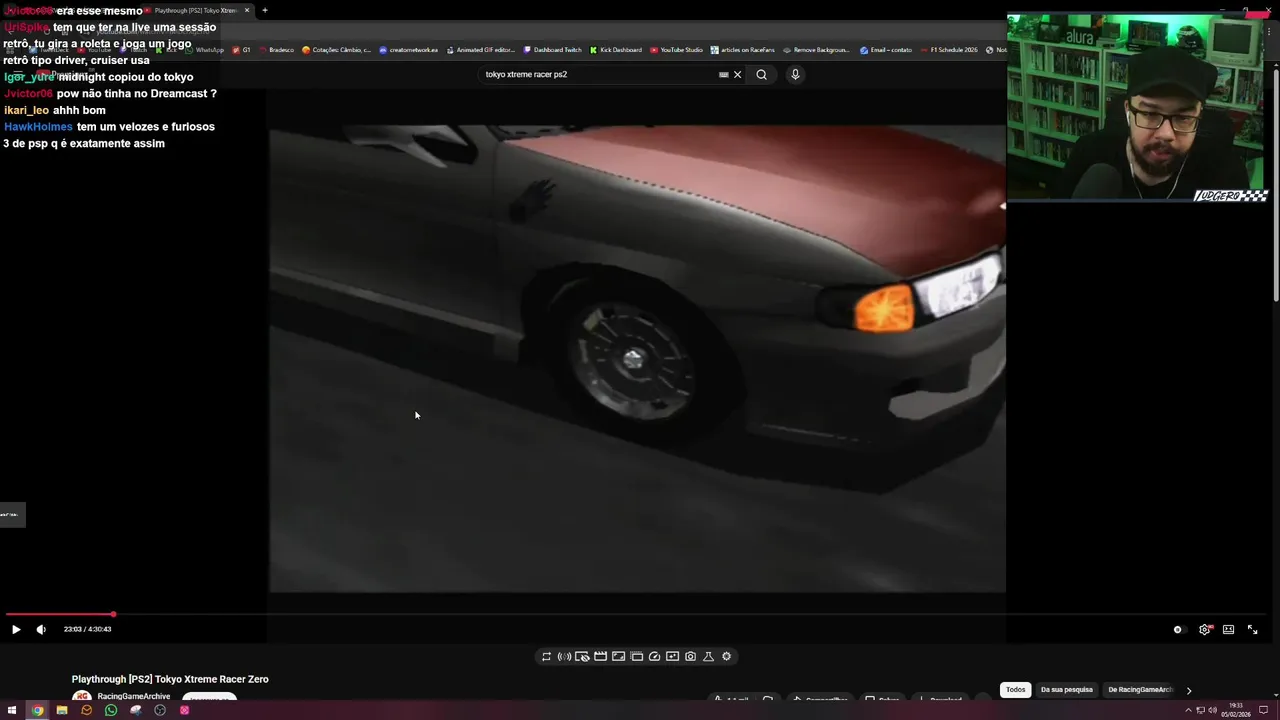Open the Bradesco bookmark
This screenshot has height=720, width=1280.
[276, 50]
